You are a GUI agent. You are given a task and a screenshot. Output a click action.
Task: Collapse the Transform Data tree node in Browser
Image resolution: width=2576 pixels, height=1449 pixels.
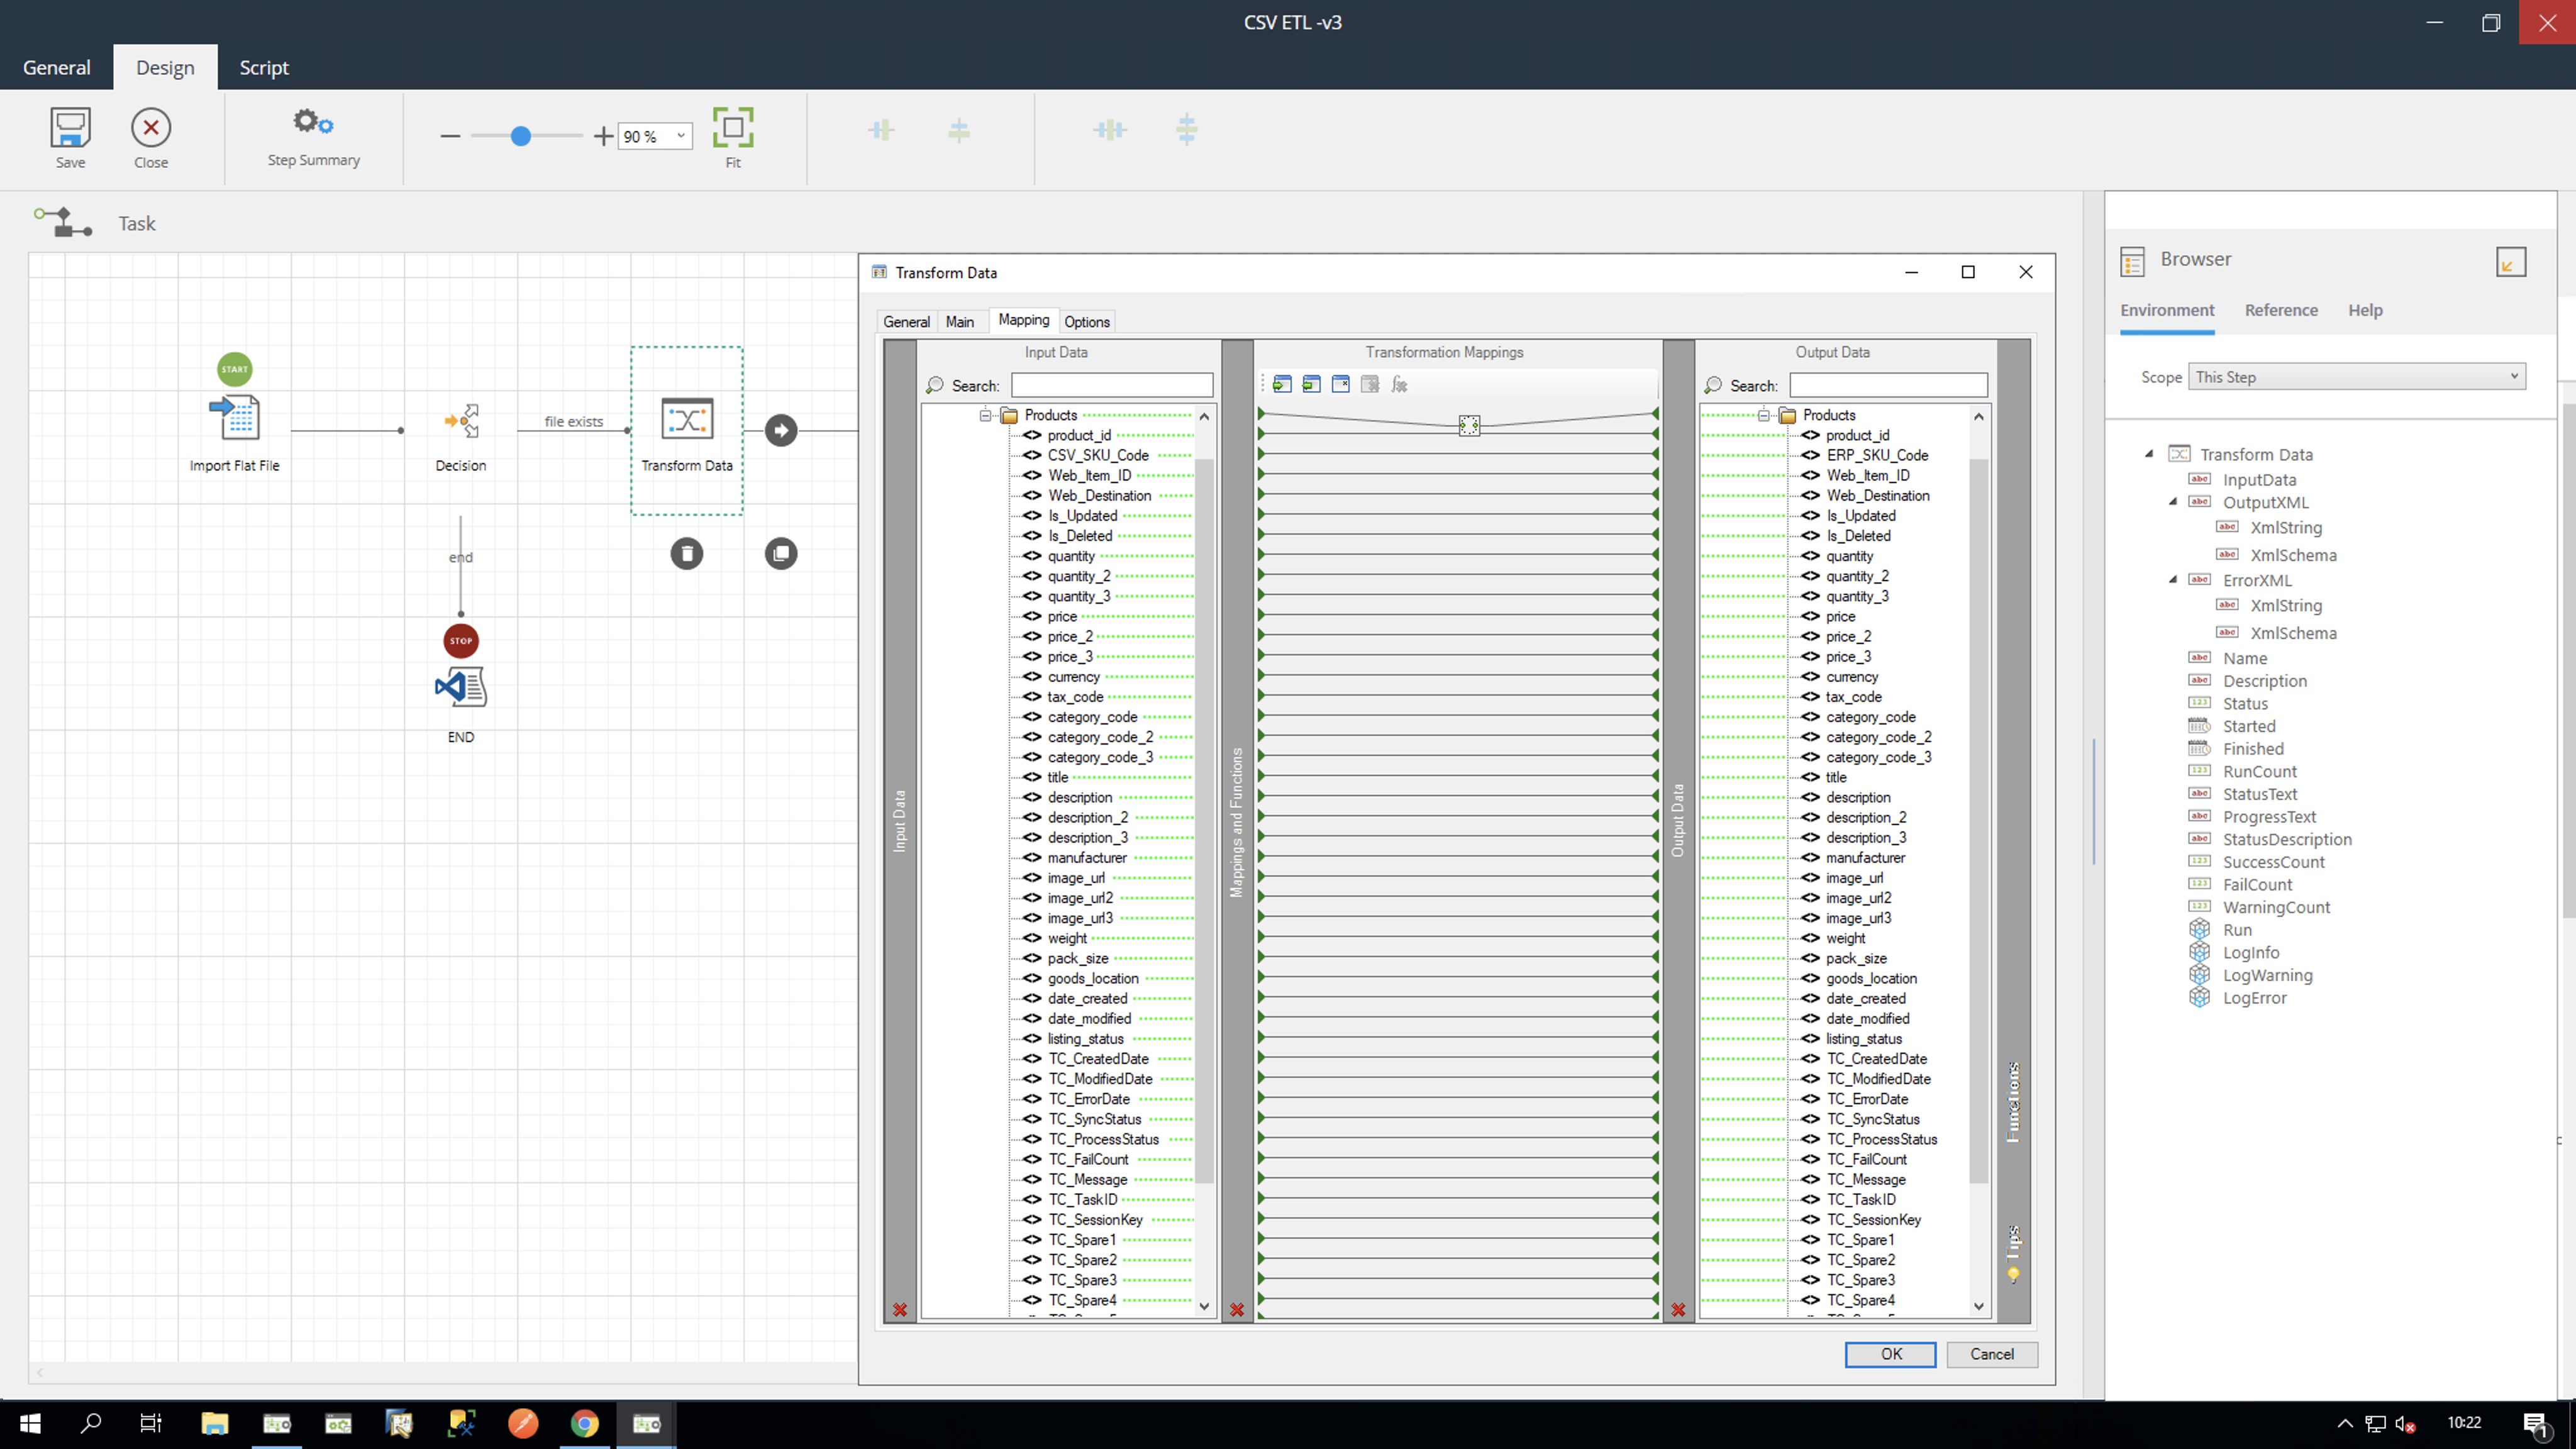pyautogui.click(x=2149, y=454)
